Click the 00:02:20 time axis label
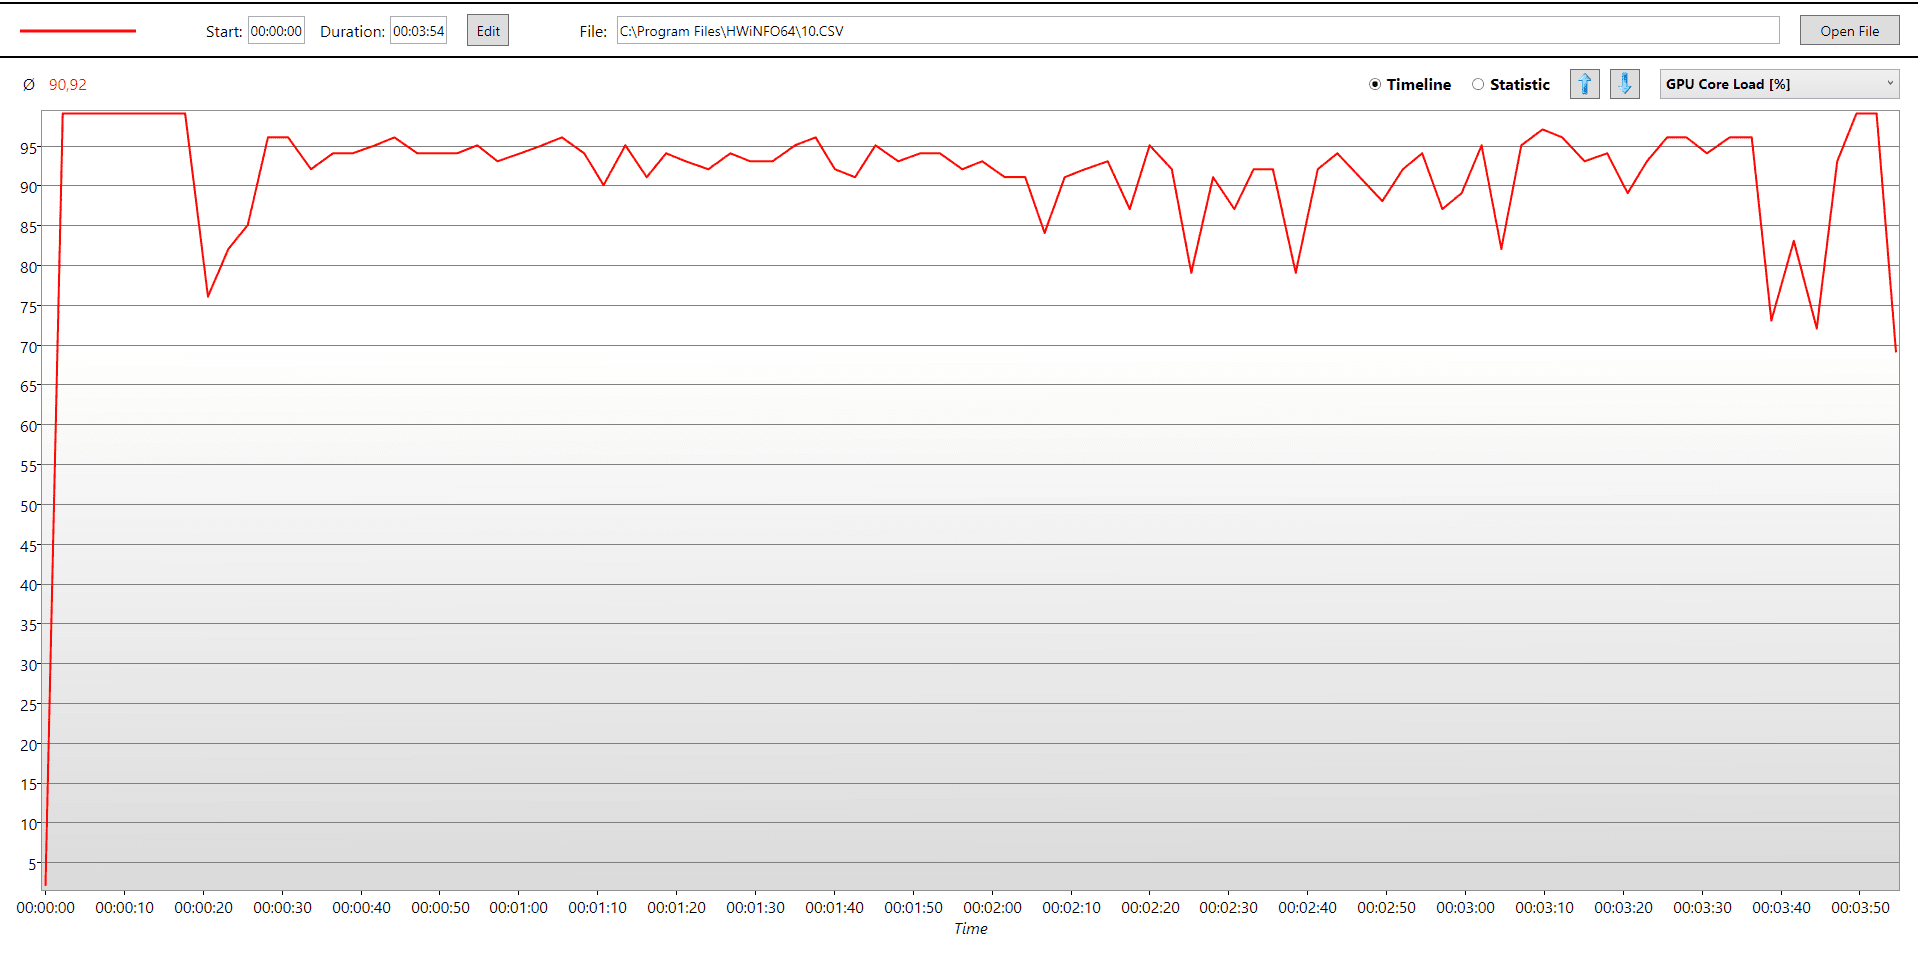 1151,908
